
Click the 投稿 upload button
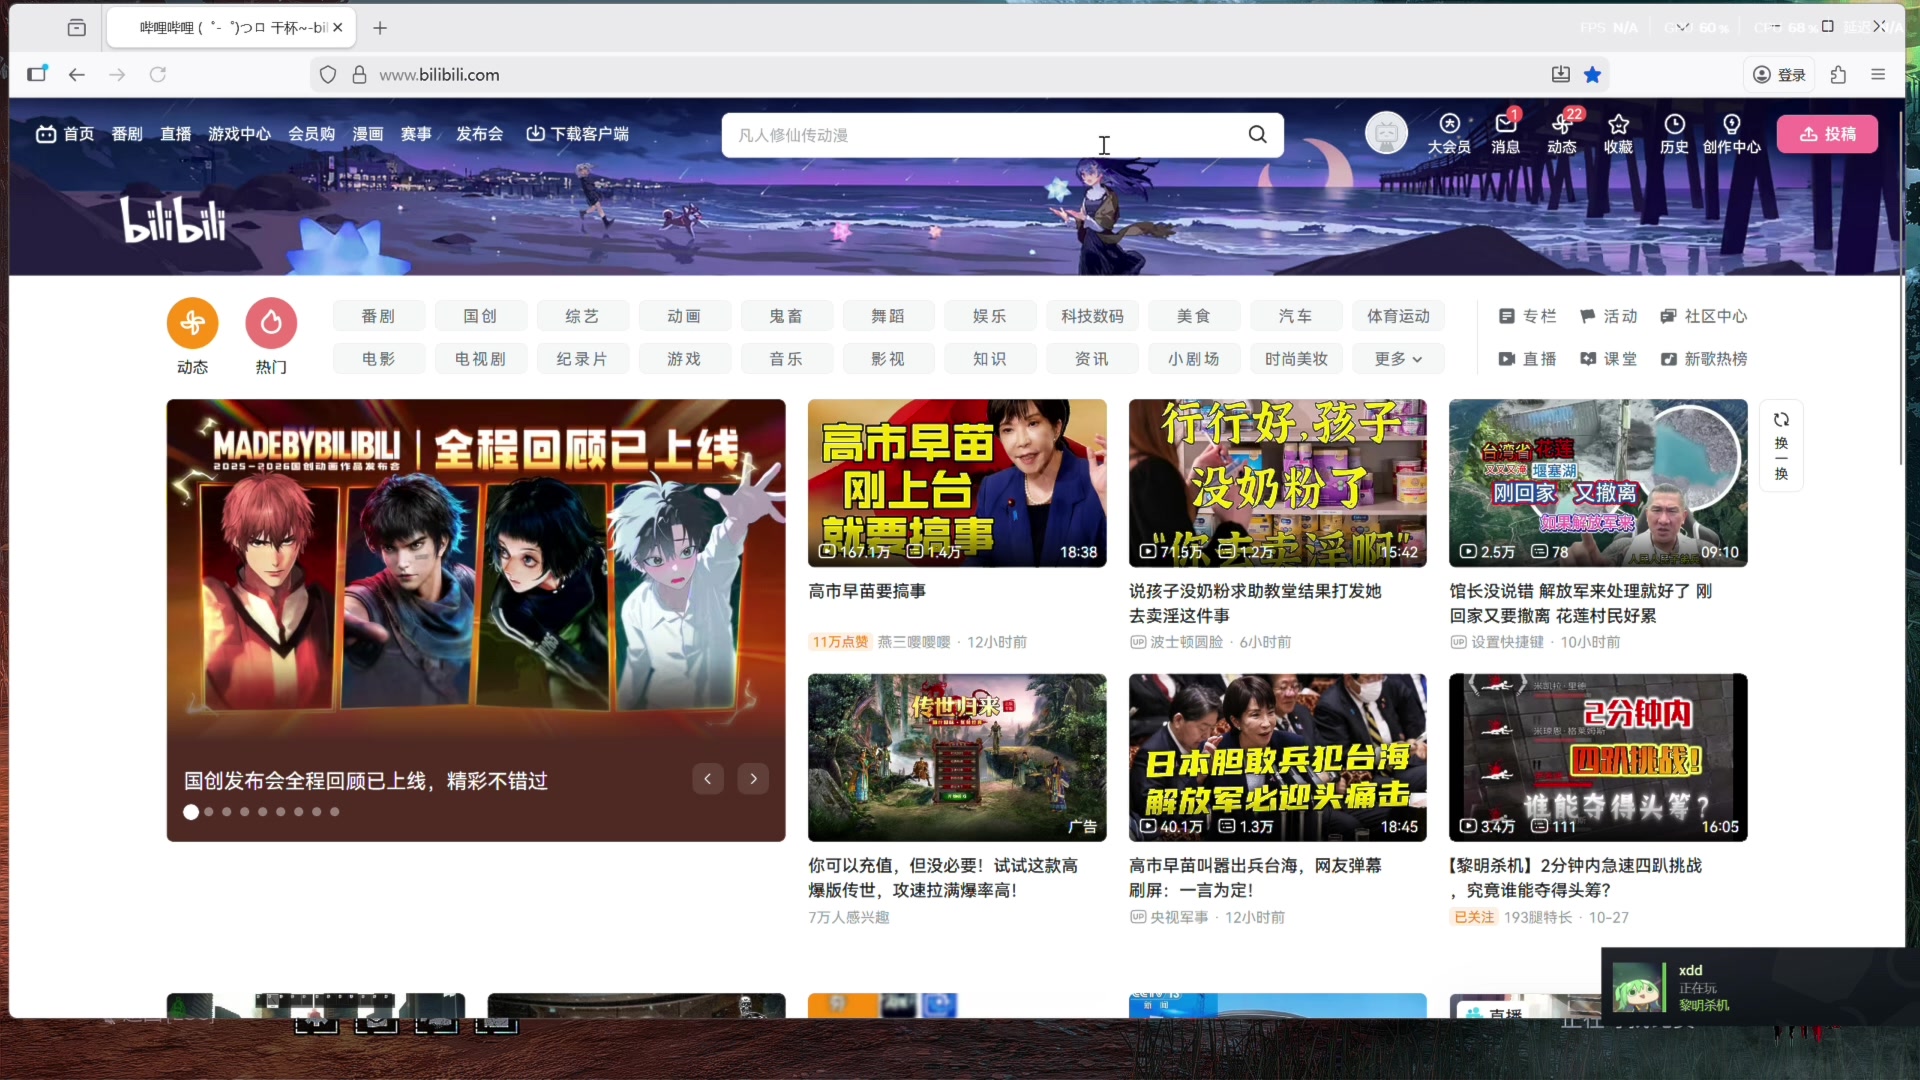click(x=1826, y=133)
